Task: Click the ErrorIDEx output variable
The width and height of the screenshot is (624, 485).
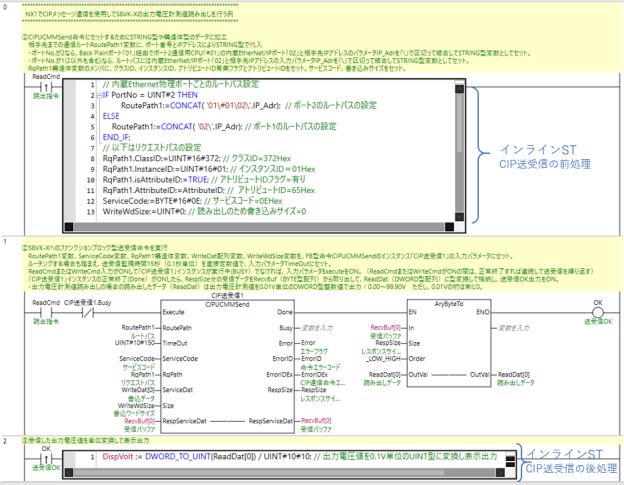Action: (314, 374)
